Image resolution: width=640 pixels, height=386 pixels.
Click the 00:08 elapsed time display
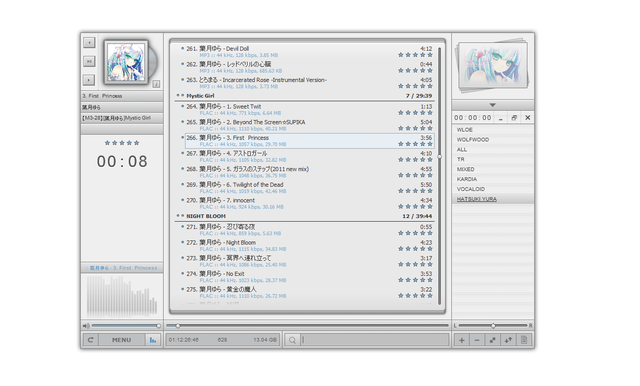pos(122,162)
